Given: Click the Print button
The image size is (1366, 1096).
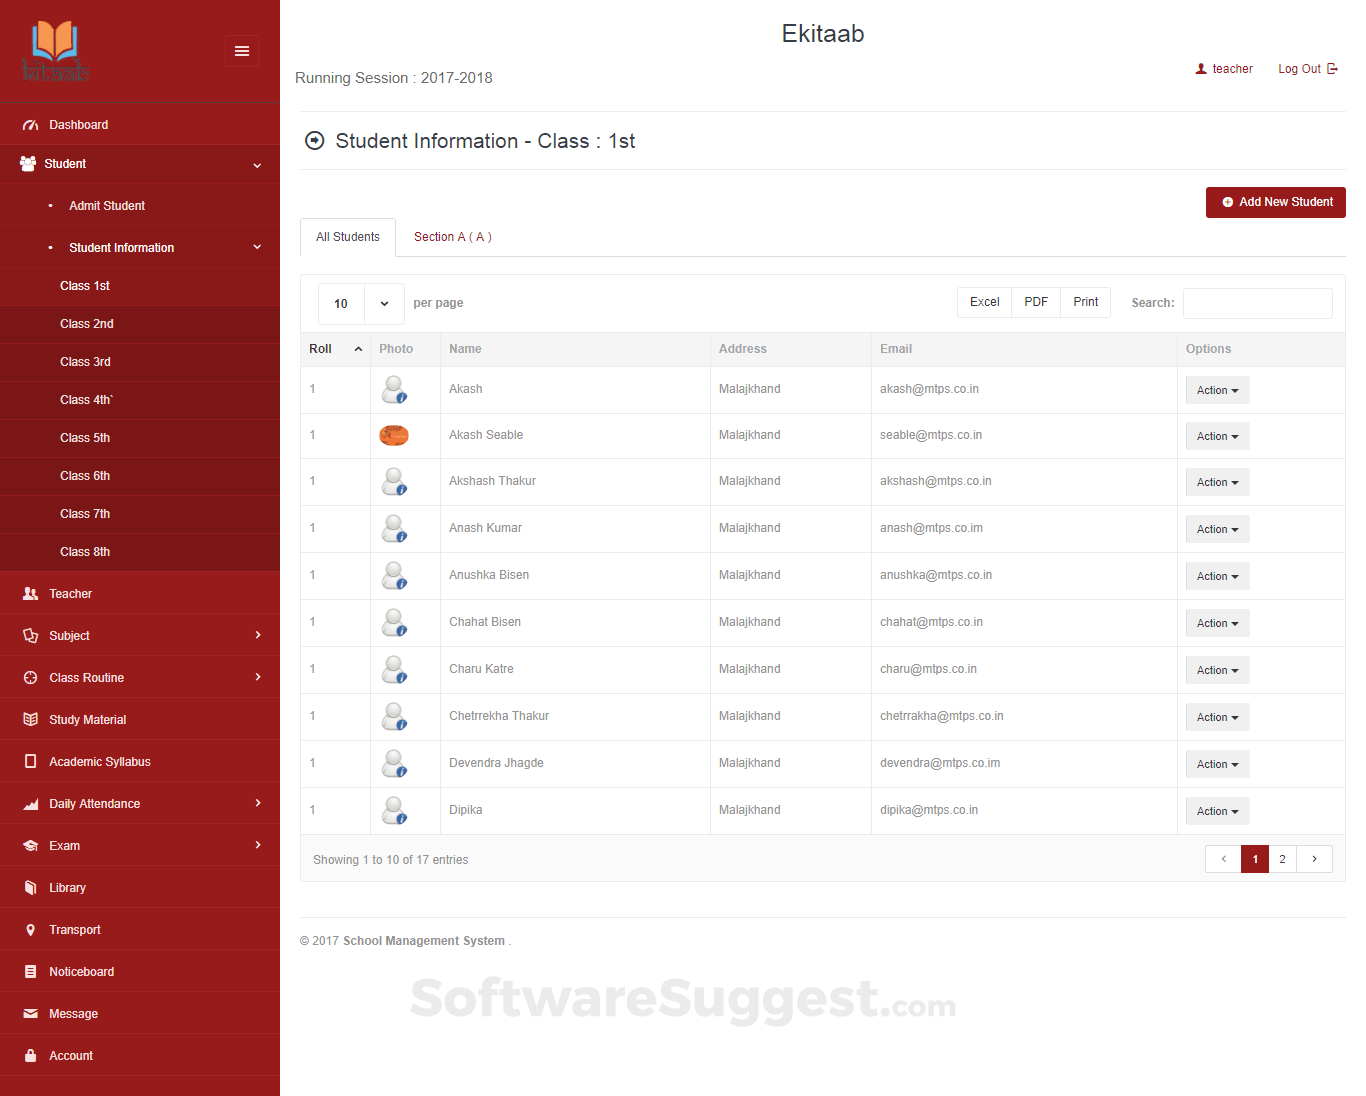Looking at the screenshot, I should (x=1086, y=302).
